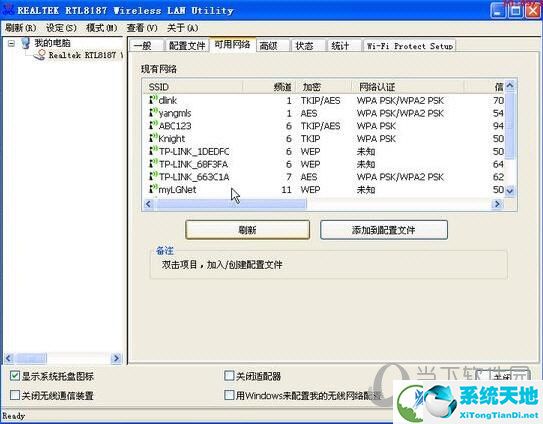Click the yangmls network signal icon
Screen dimensions: 543x424
pos(153,113)
